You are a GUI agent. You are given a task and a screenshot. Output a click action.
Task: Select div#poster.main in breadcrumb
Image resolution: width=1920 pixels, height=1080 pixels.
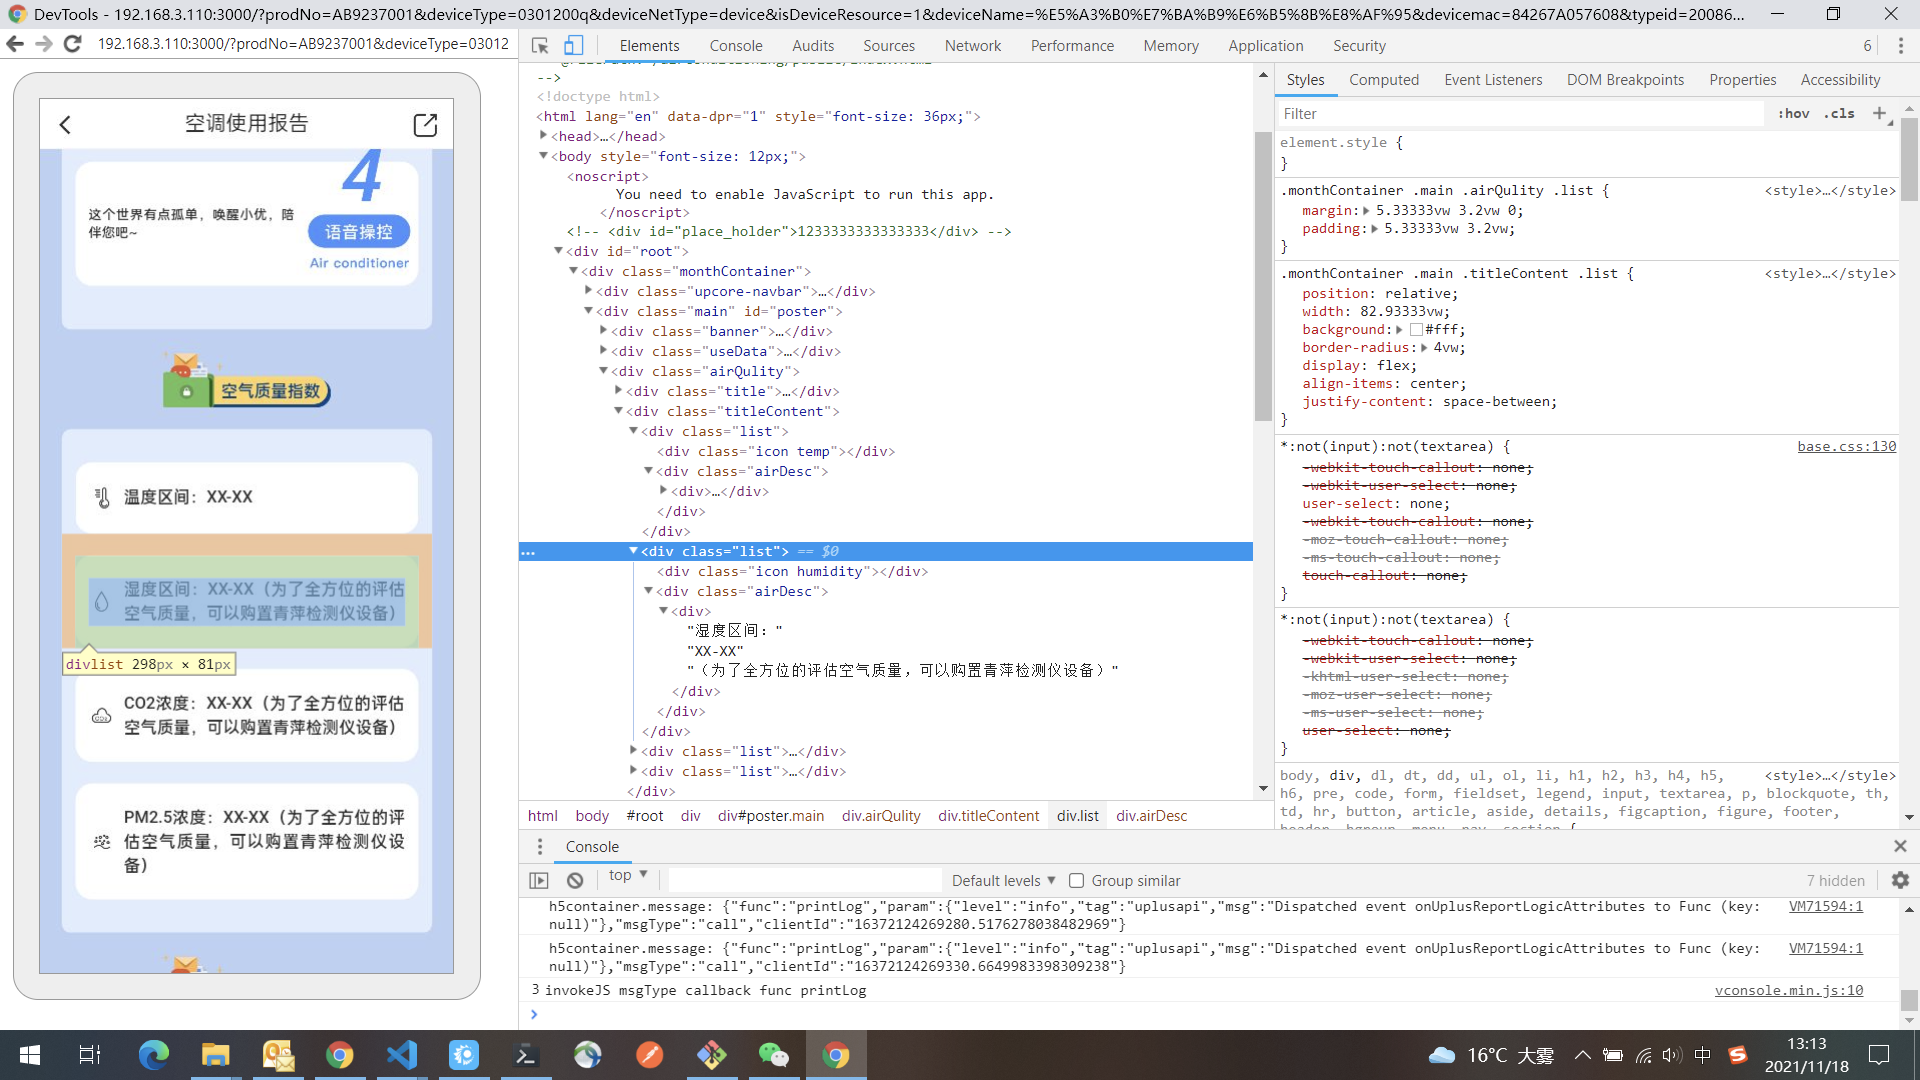coord(770,816)
